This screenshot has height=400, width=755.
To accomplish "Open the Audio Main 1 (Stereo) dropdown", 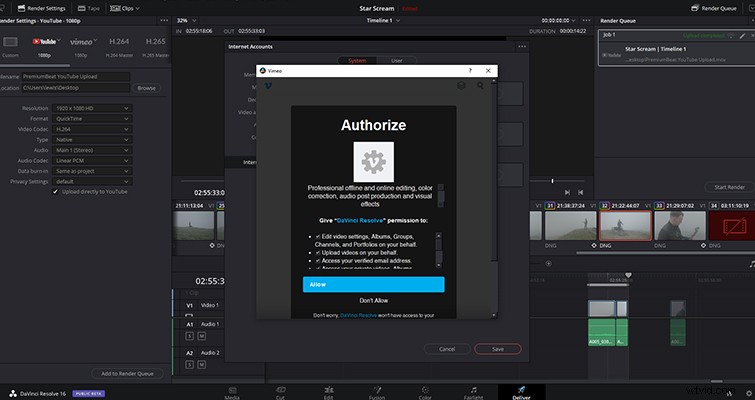I will (x=92, y=150).
